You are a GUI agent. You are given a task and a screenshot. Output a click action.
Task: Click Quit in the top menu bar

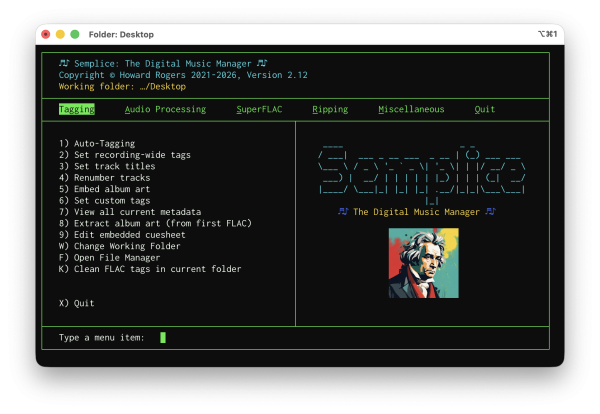click(484, 109)
